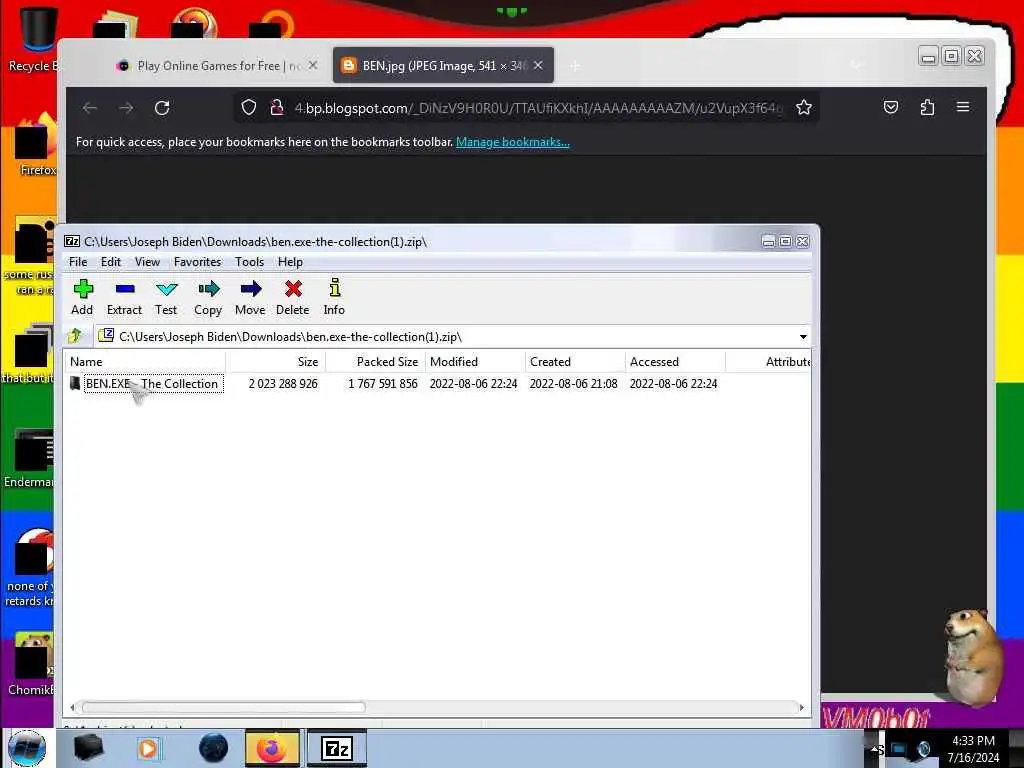1024x768 pixels.
Task: Go up one folder level in 7-Zip
Action: (x=74, y=336)
